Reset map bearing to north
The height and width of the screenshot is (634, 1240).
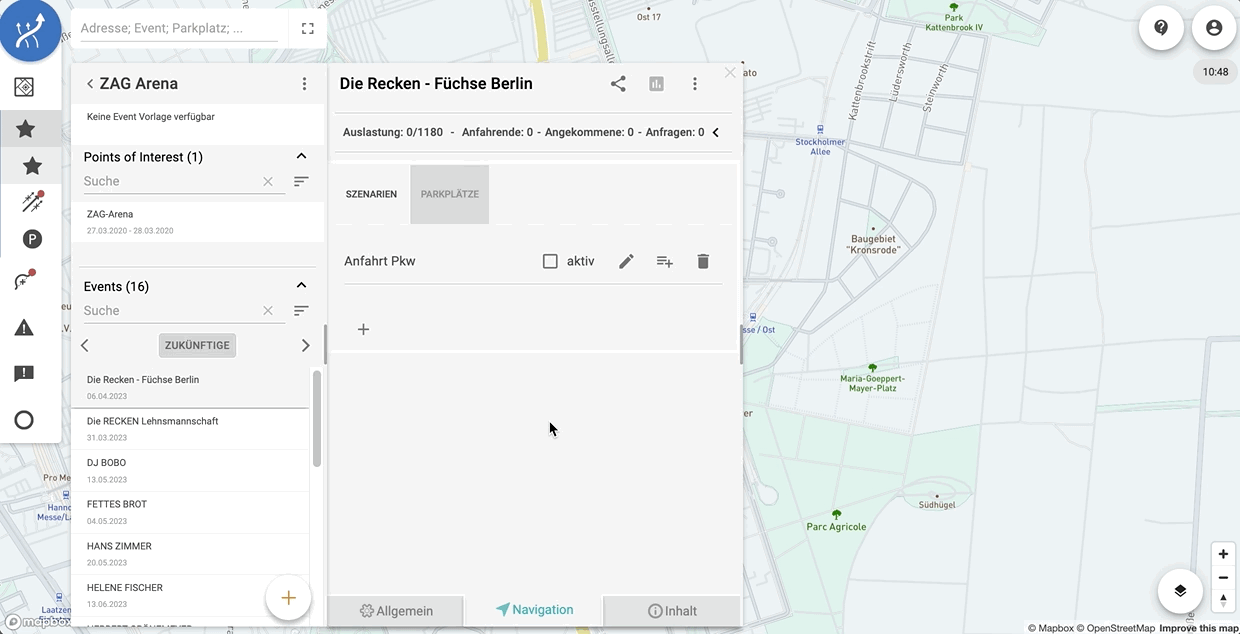(x=1223, y=600)
